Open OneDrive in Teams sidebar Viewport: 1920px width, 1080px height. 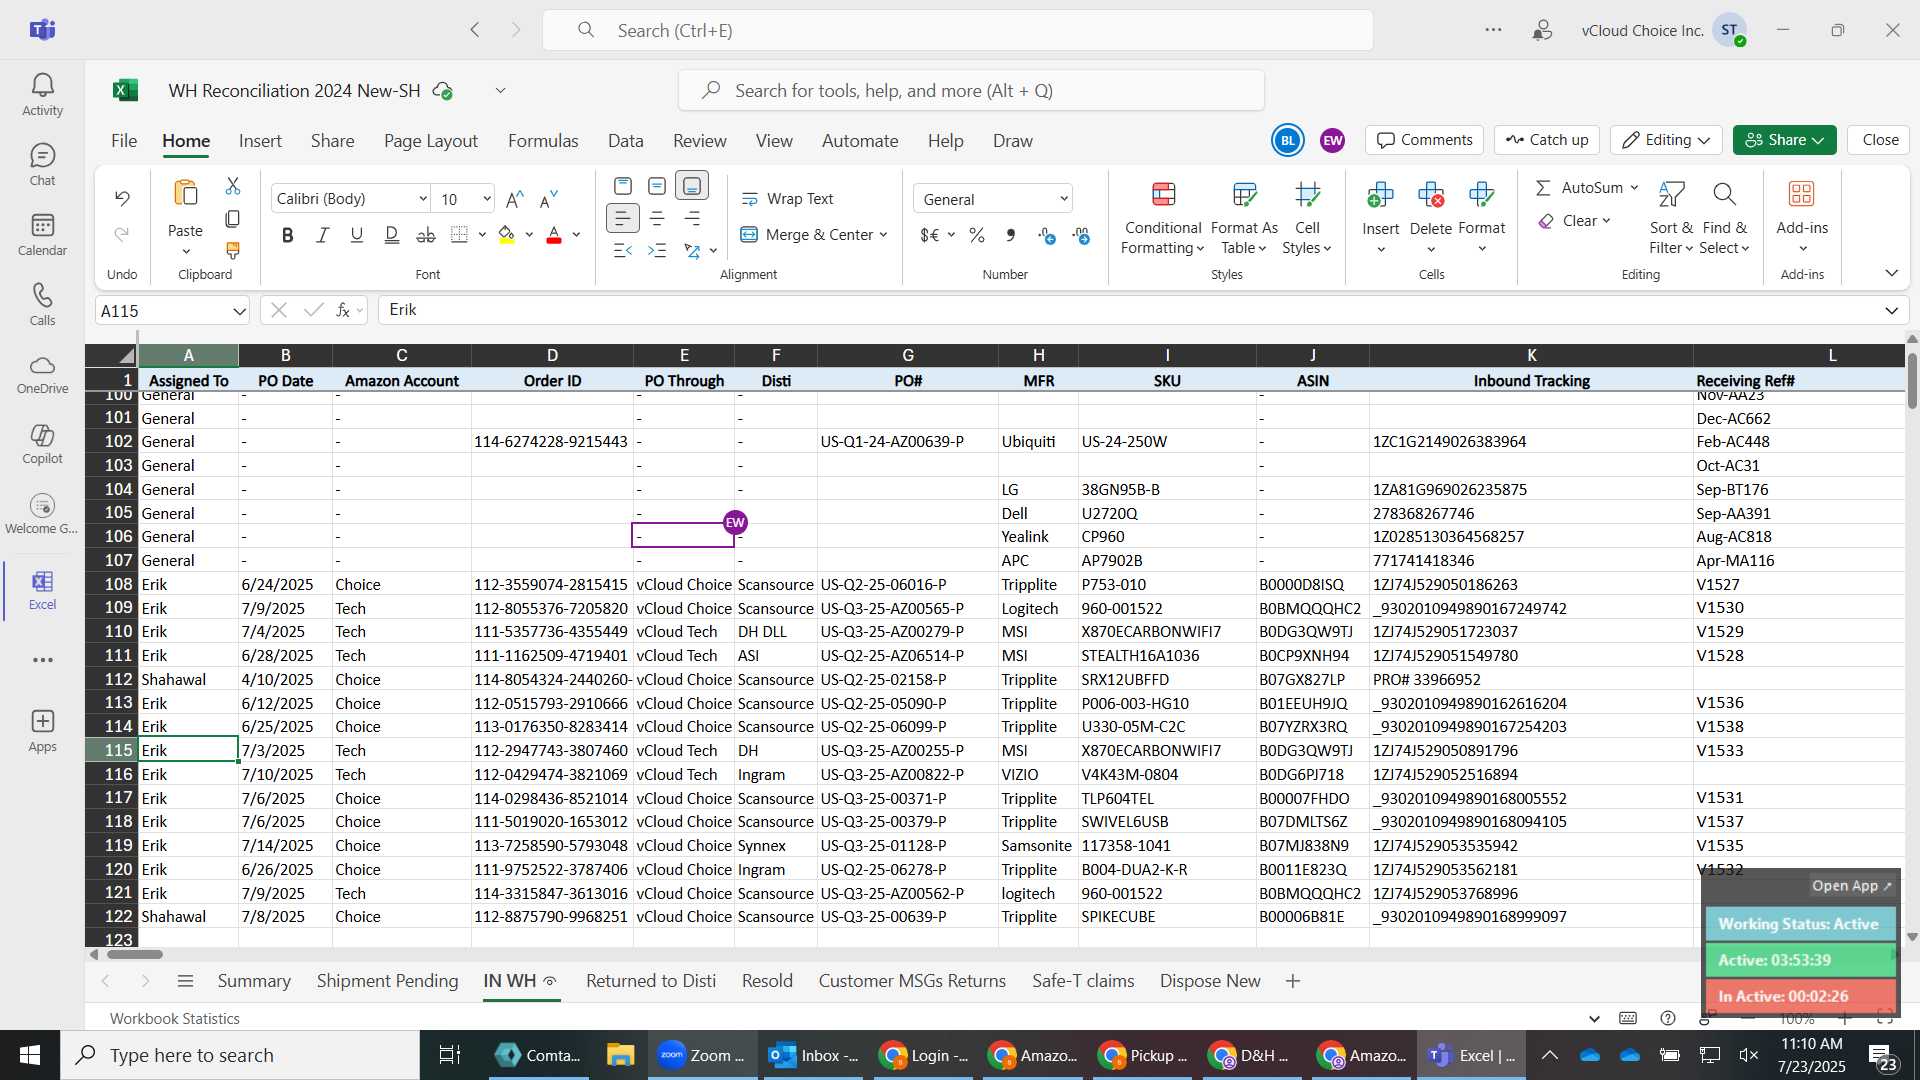(x=42, y=374)
